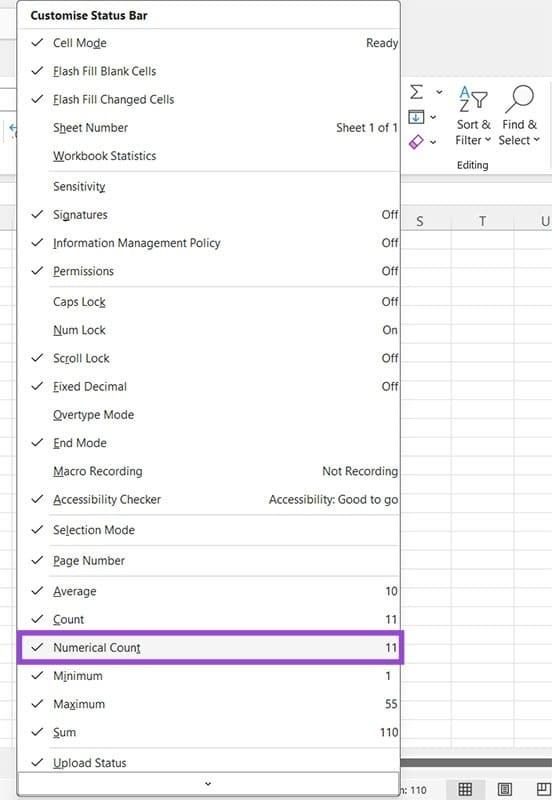Open the Sort & Filter tool
This screenshot has height=800, width=552.
point(473,116)
